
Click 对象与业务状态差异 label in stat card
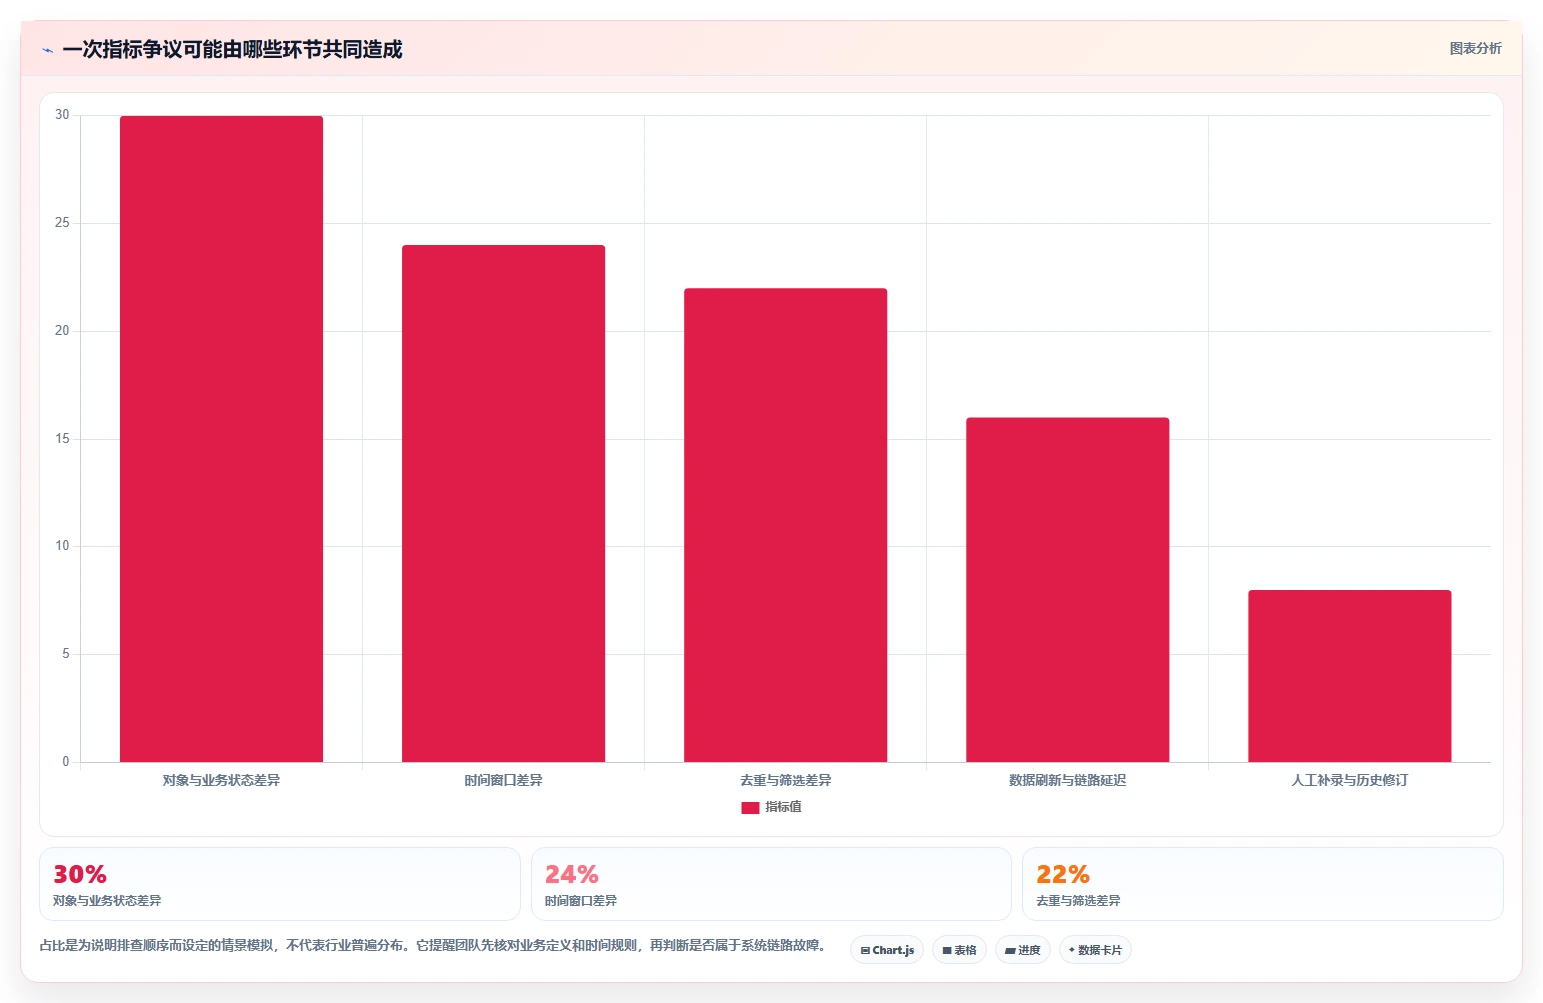tap(107, 900)
